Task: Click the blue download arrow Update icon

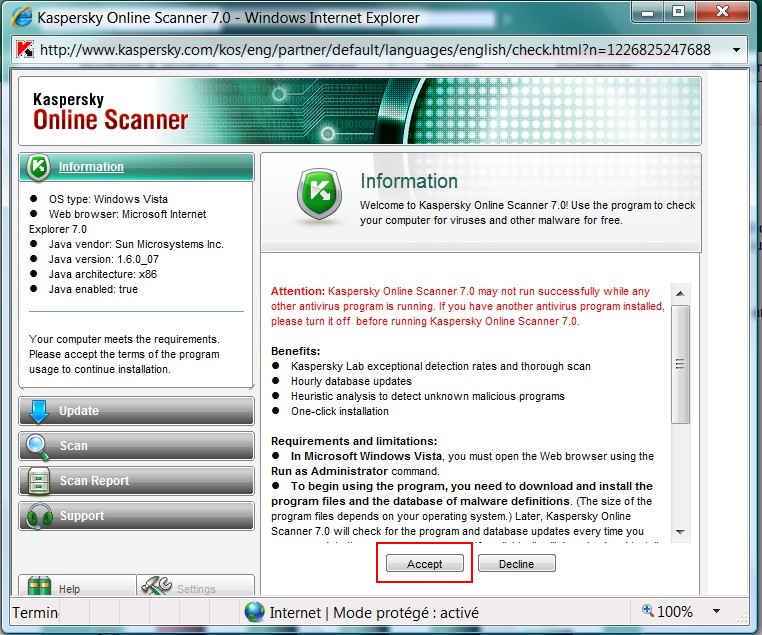Action: (38, 412)
